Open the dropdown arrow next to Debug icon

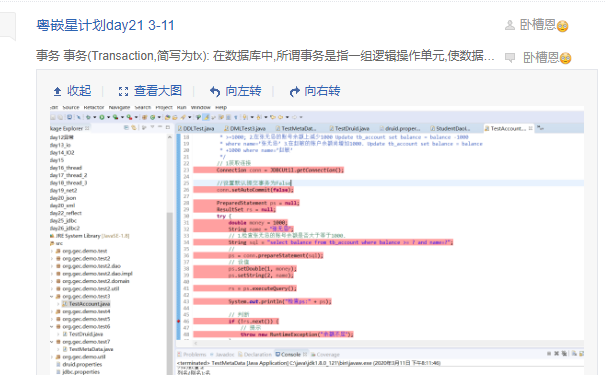pos(95,117)
